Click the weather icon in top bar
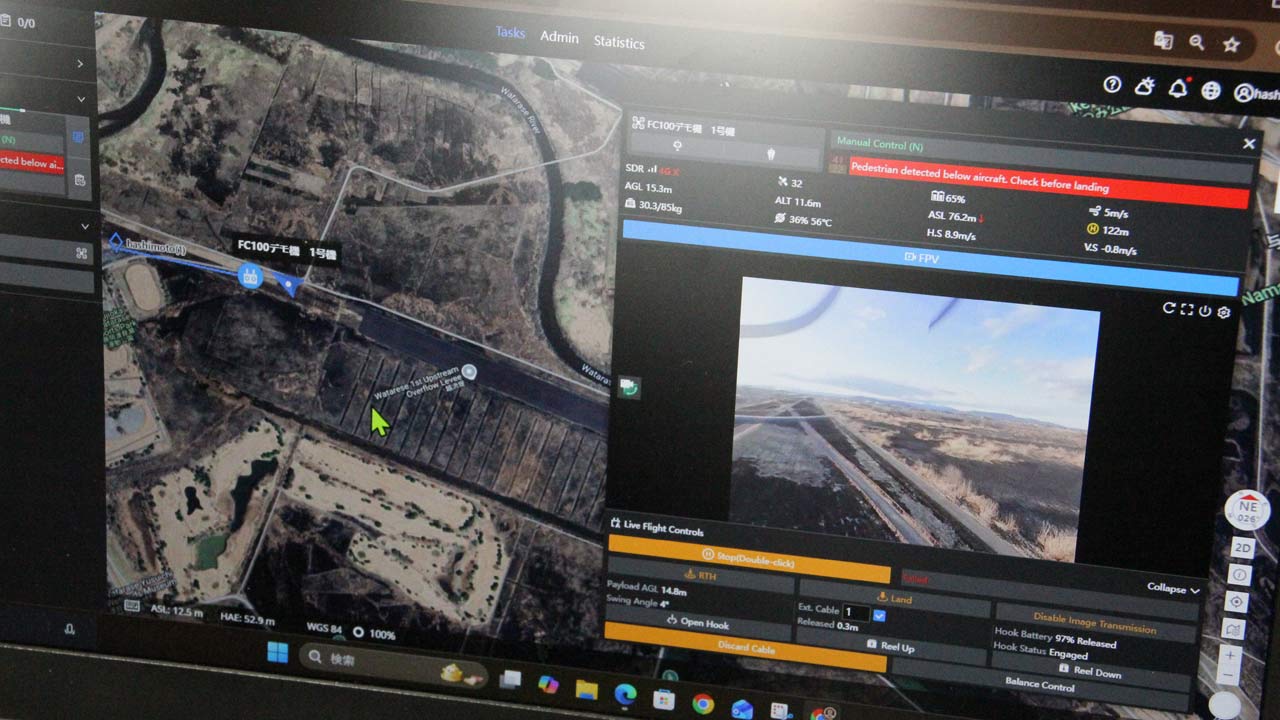 tap(1144, 87)
